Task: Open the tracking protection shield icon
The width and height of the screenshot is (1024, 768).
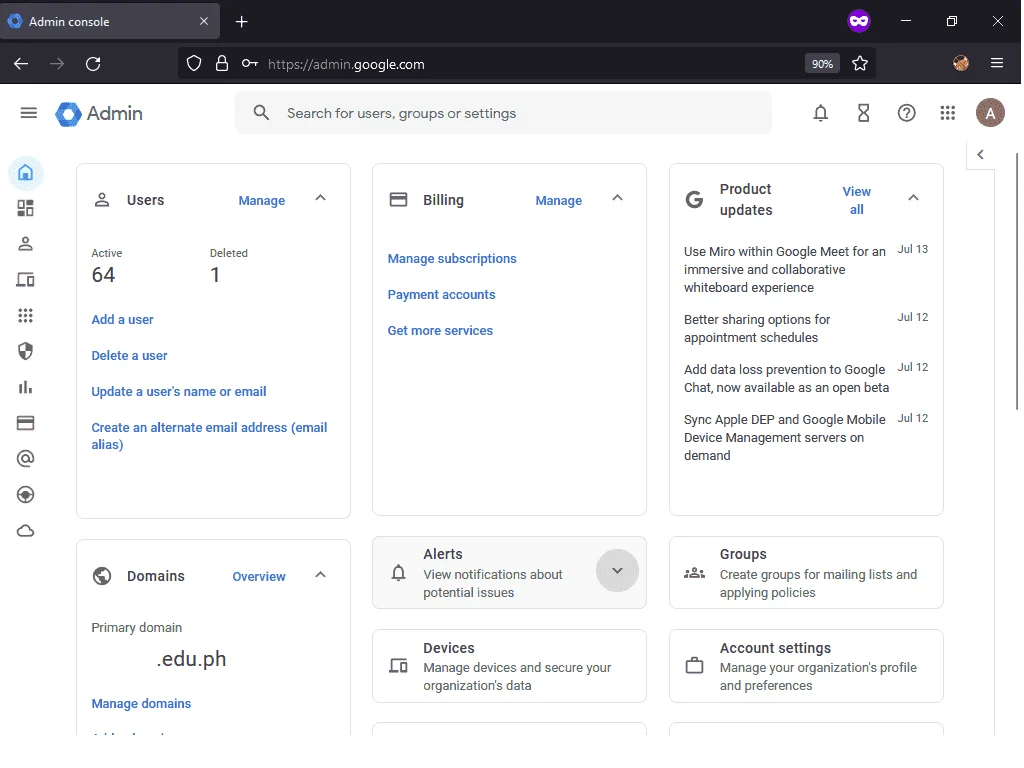Action: [x=194, y=64]
